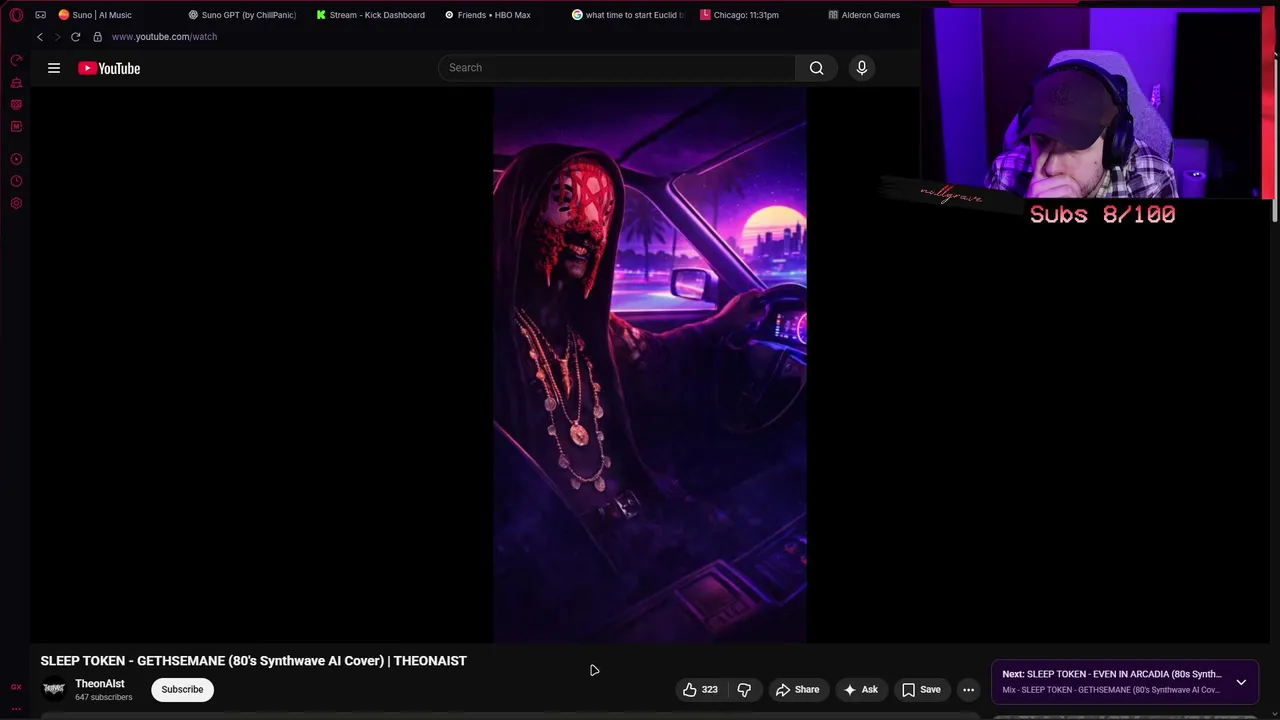Start voice search with microphone icon

862,68
